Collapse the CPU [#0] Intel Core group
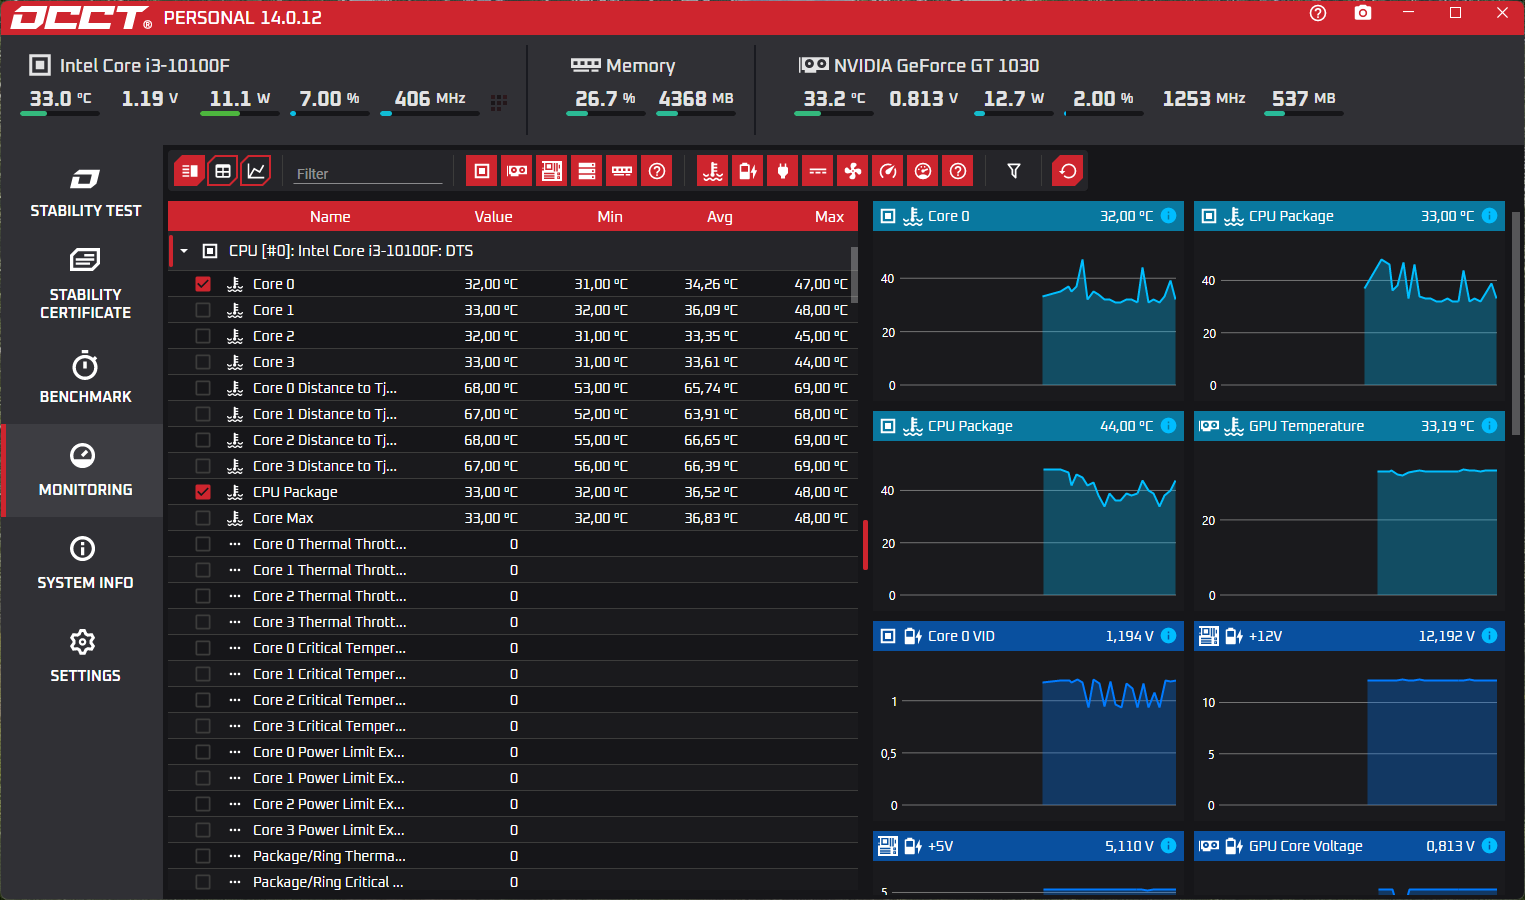Viewport: 1525px width, 900px height. pyautogui.click(x=184, y=251)
